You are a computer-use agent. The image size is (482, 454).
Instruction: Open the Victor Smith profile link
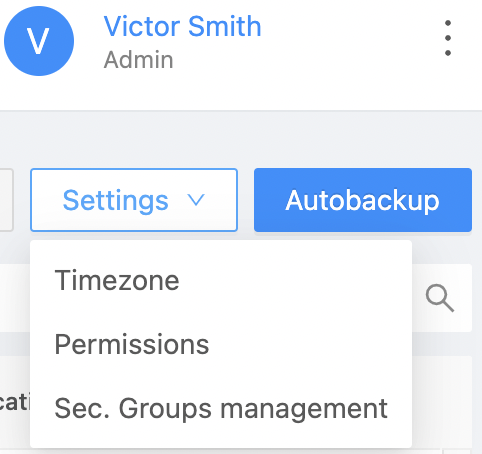pyautogui.click(x=182, y=26)
